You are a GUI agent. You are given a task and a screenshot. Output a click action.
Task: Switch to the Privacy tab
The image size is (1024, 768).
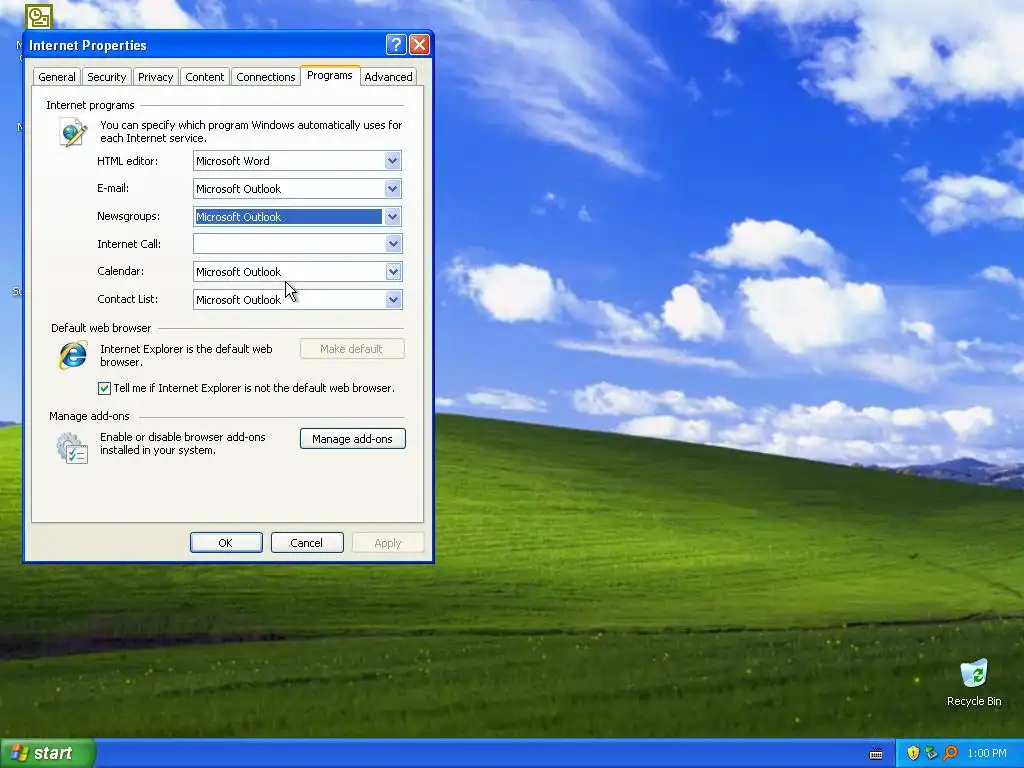(x=155, y=77)
